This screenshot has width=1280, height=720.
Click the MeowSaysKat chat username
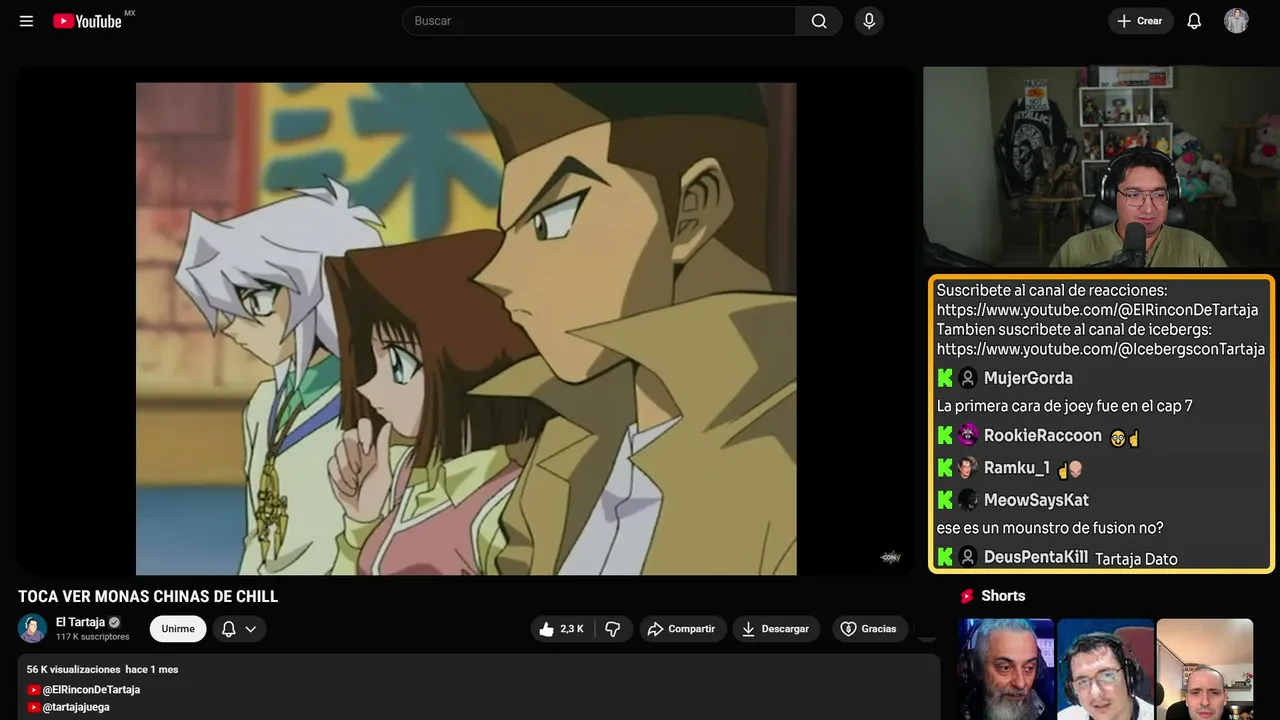(1036, 500)
